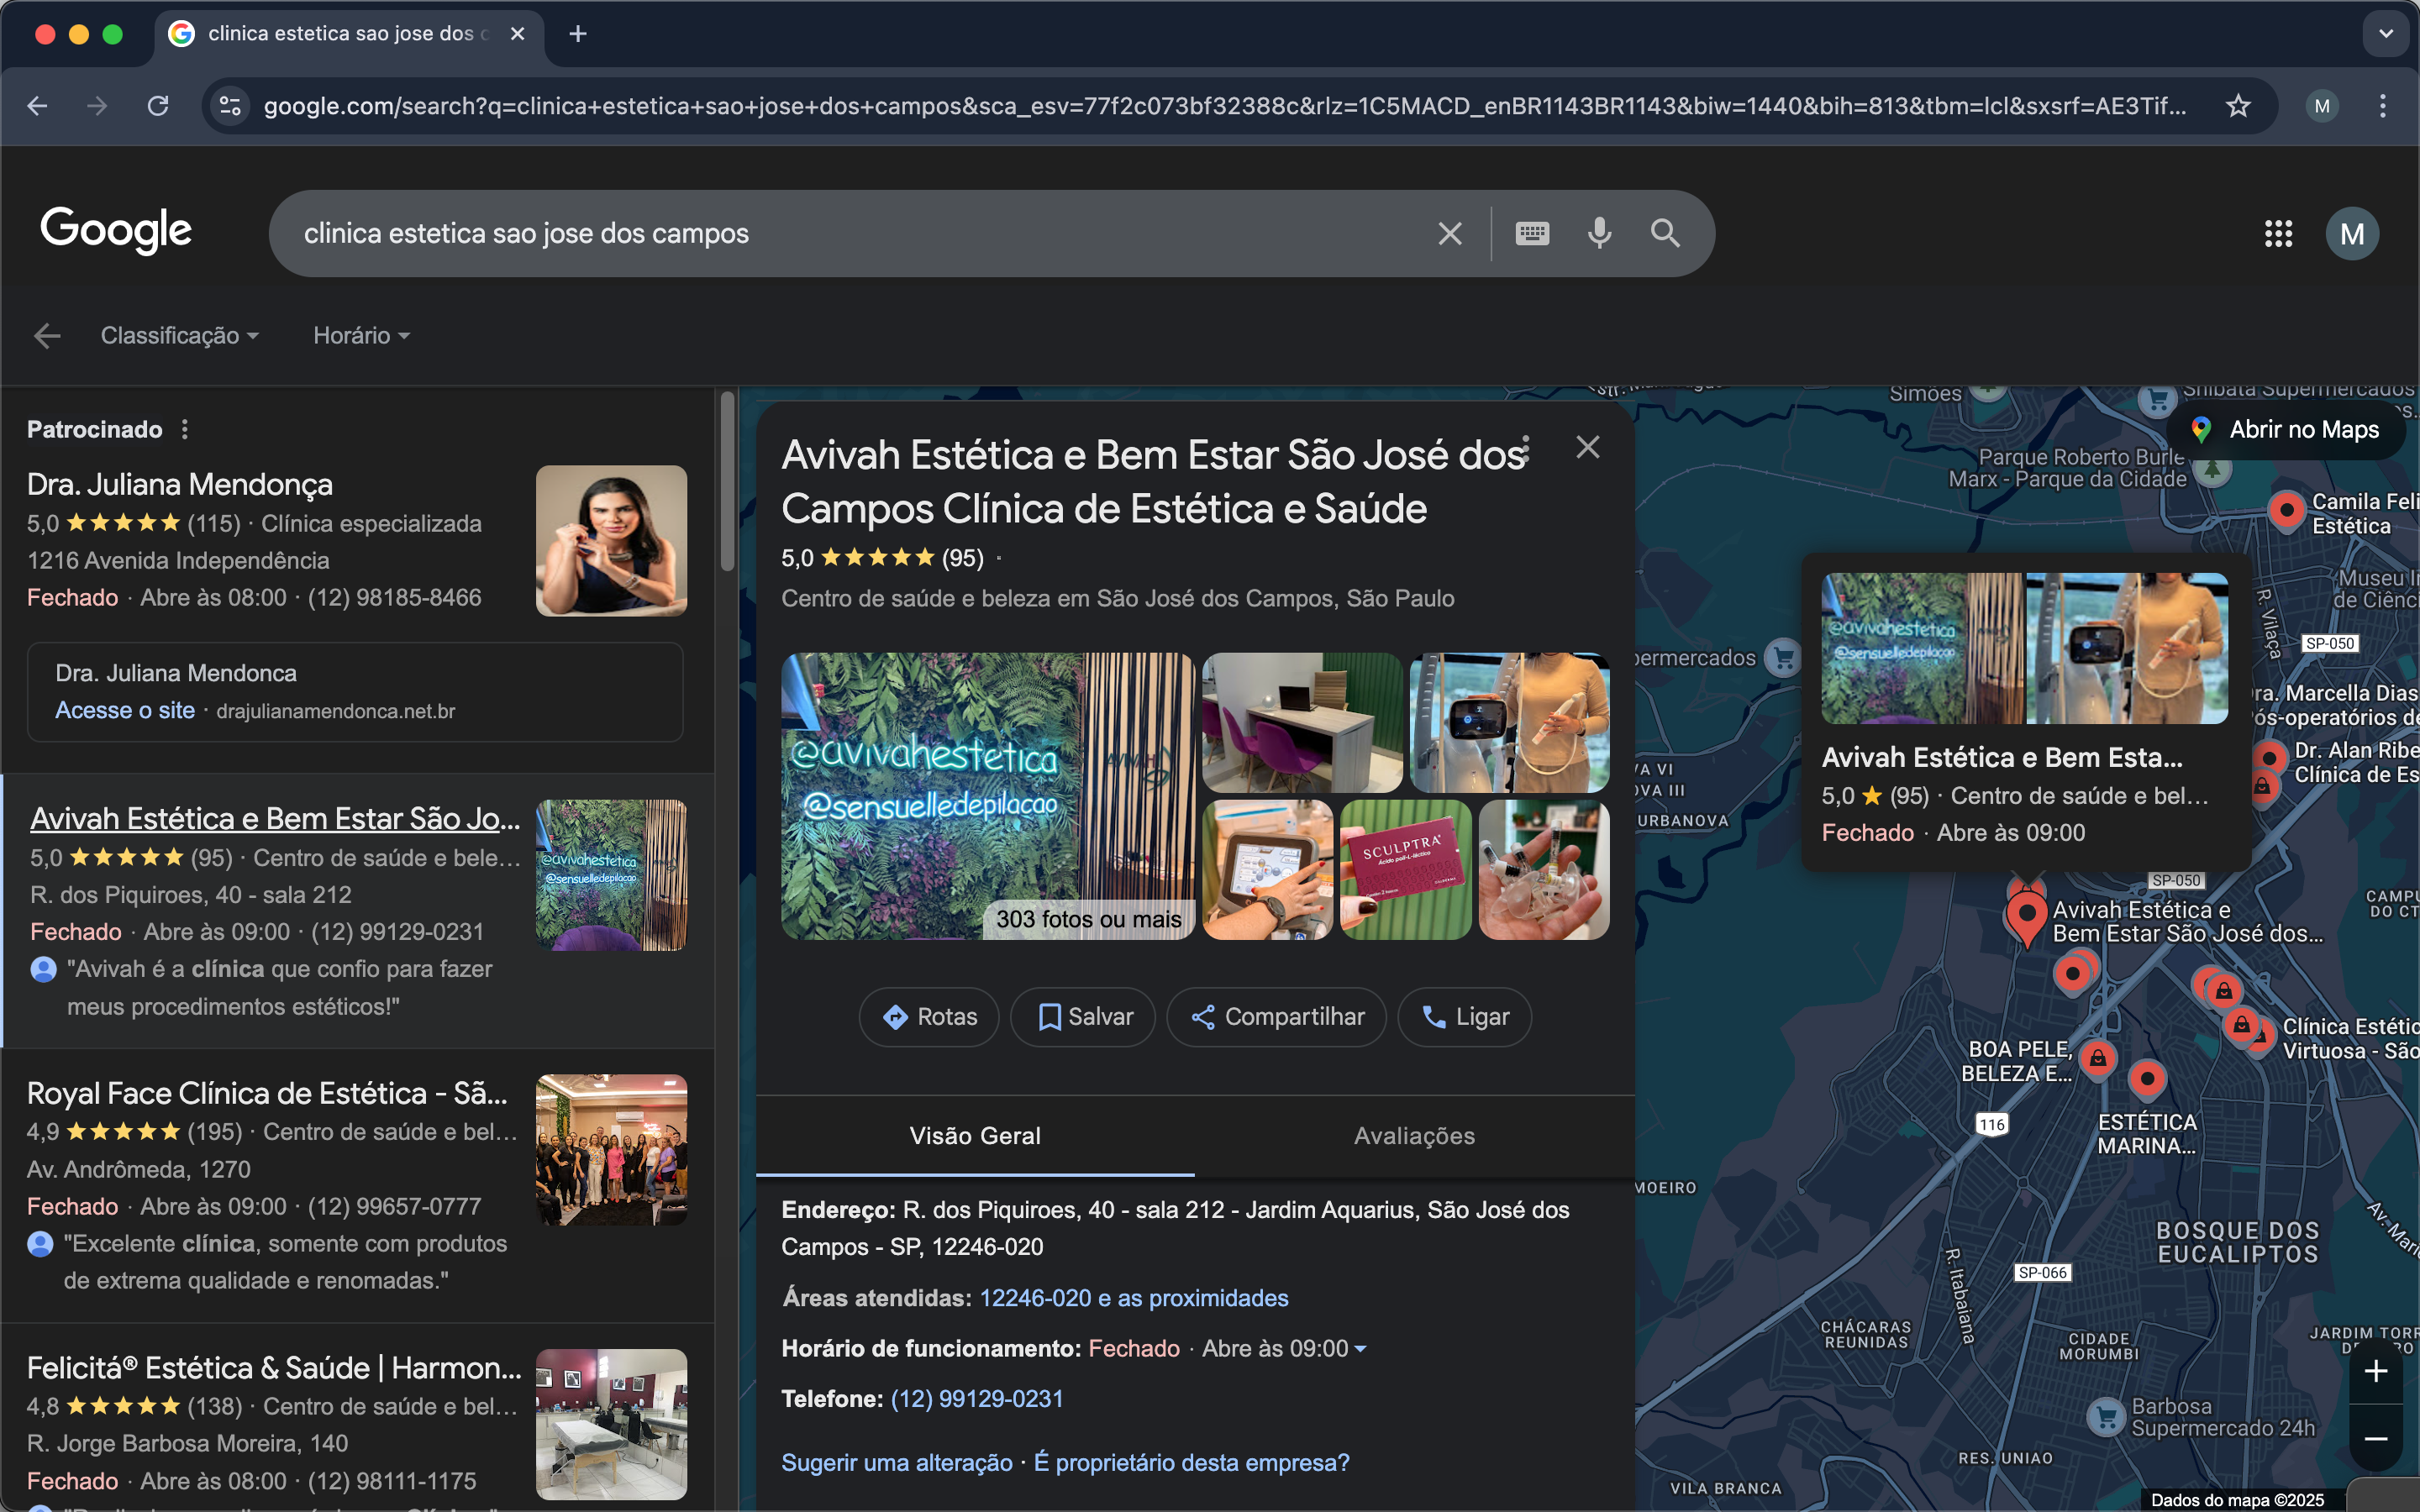Clear the search query with X icon
The image size is (2420, 1512).
[1449, 233]
